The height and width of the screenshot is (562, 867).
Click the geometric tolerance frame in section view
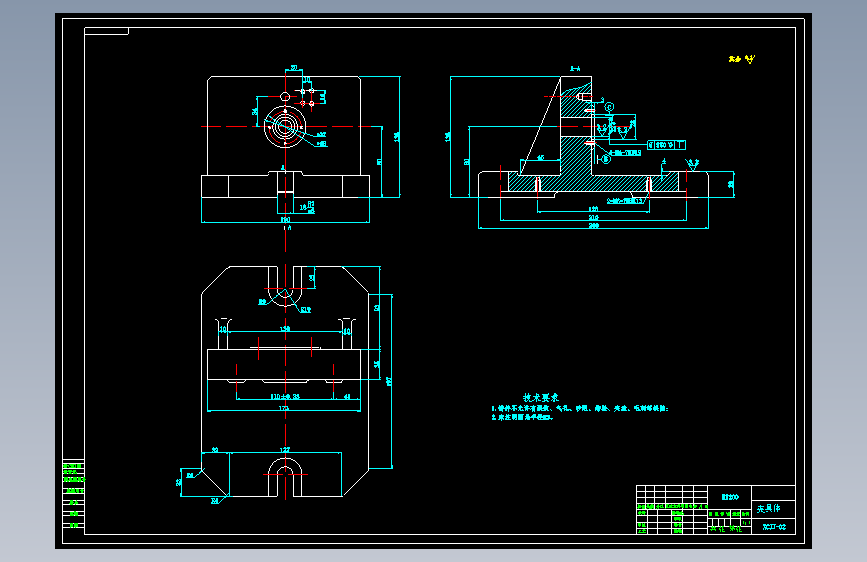pos(666,145)
